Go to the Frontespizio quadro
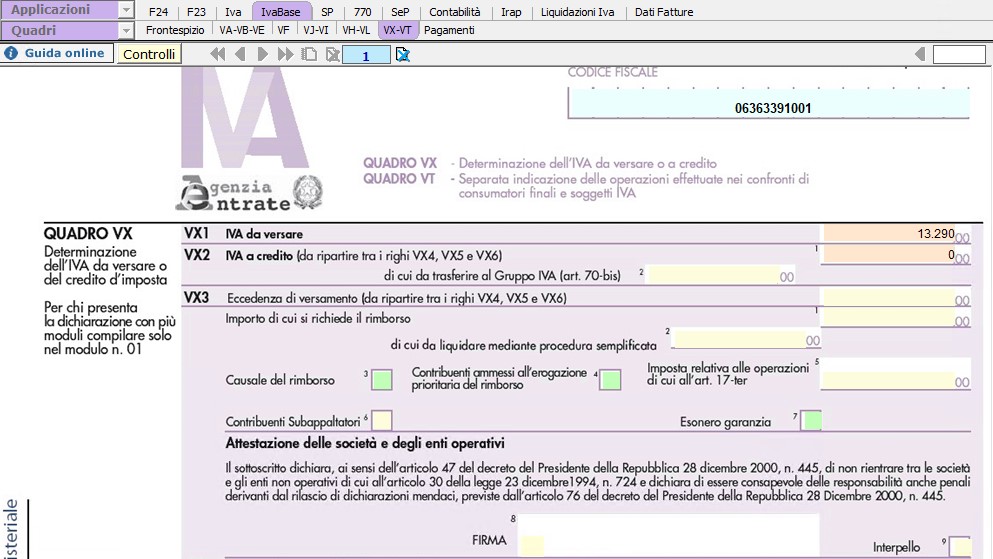The height and width of the screenshot is (559, 993). click(175, 30)
